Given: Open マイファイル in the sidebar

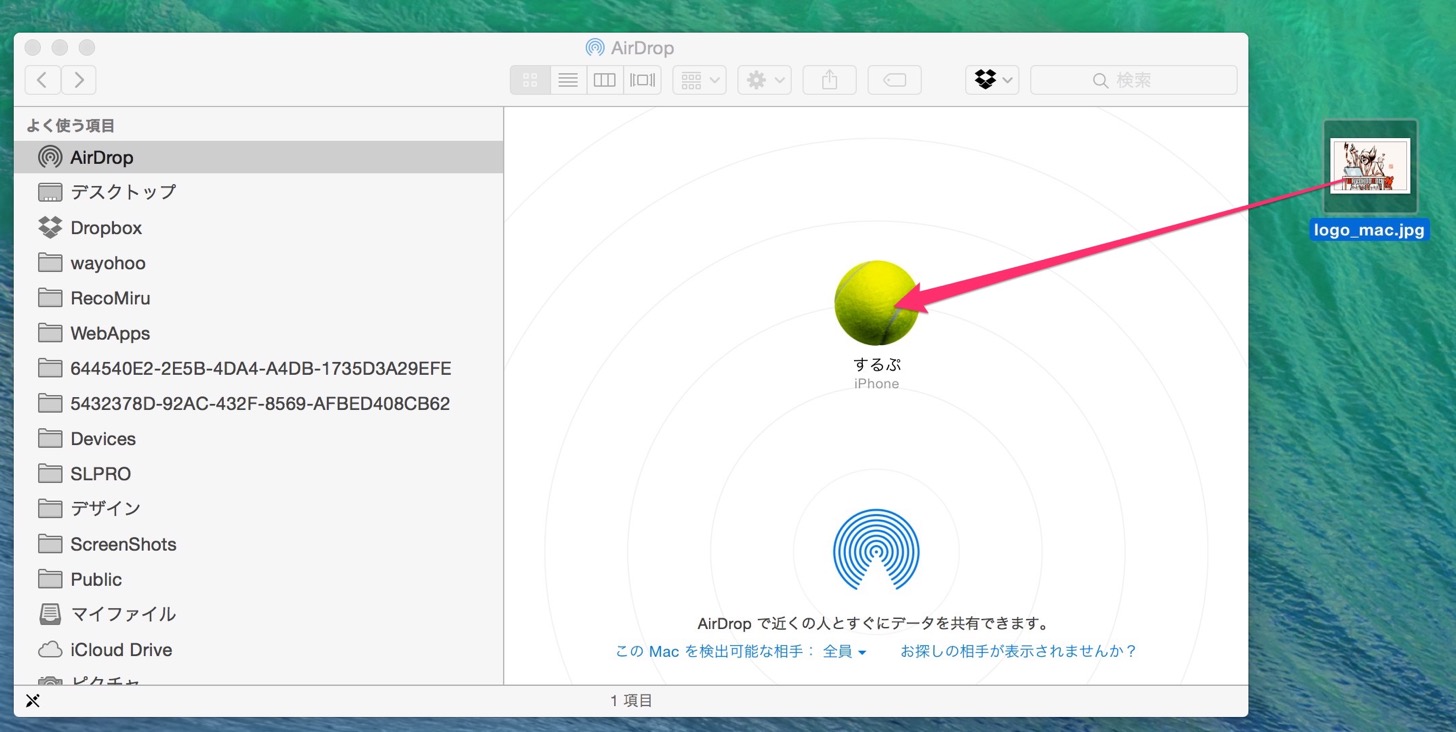Looking at the screenshot, I should (258, 614).
